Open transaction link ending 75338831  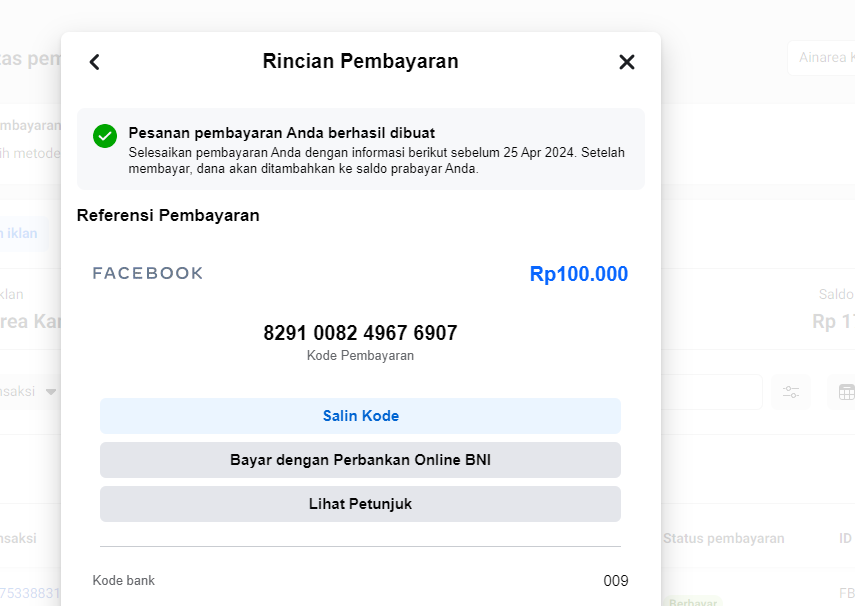coord(30,592)
